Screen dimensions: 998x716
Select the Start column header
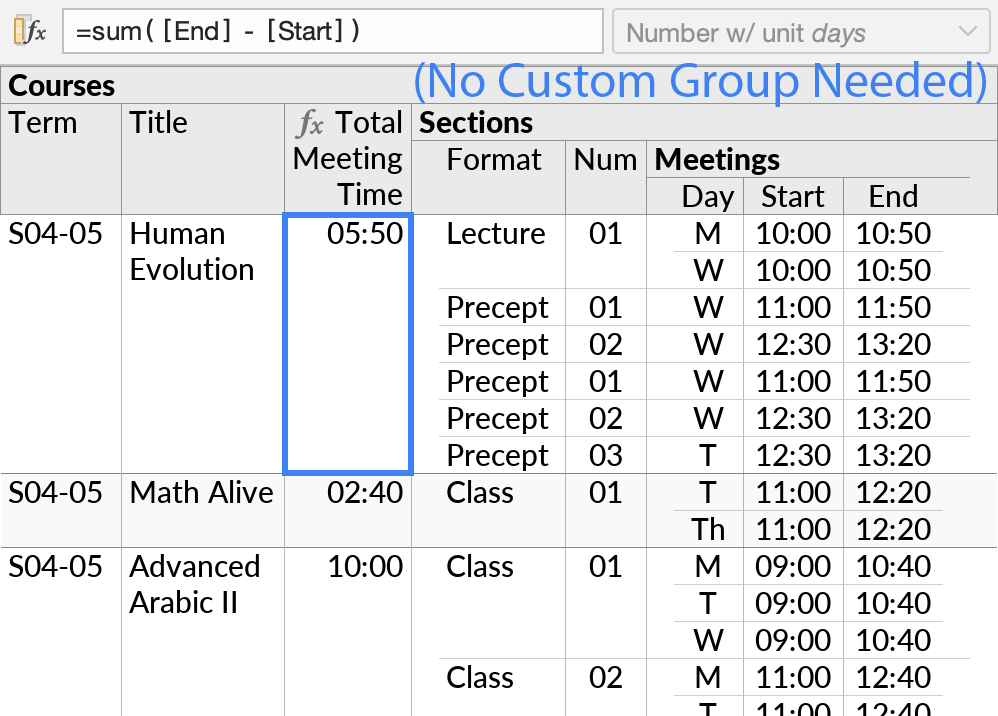pos(792,196)
